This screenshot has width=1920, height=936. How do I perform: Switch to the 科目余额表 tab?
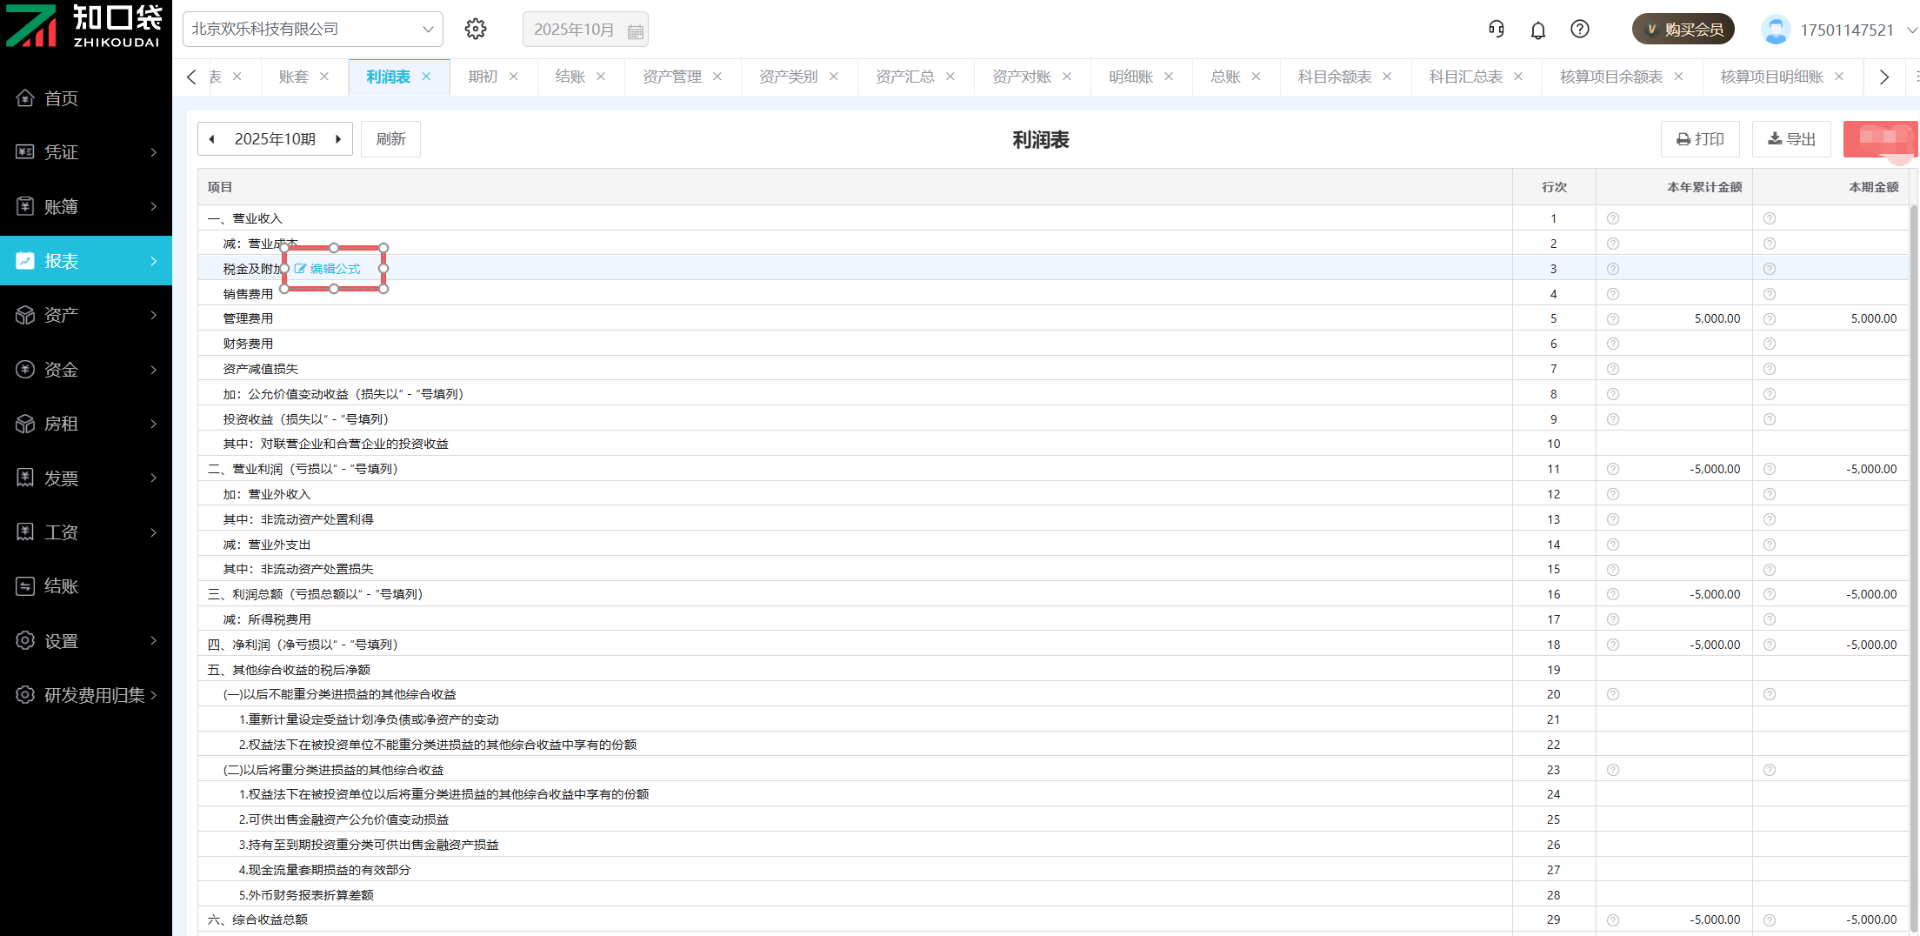[1334, 77]
